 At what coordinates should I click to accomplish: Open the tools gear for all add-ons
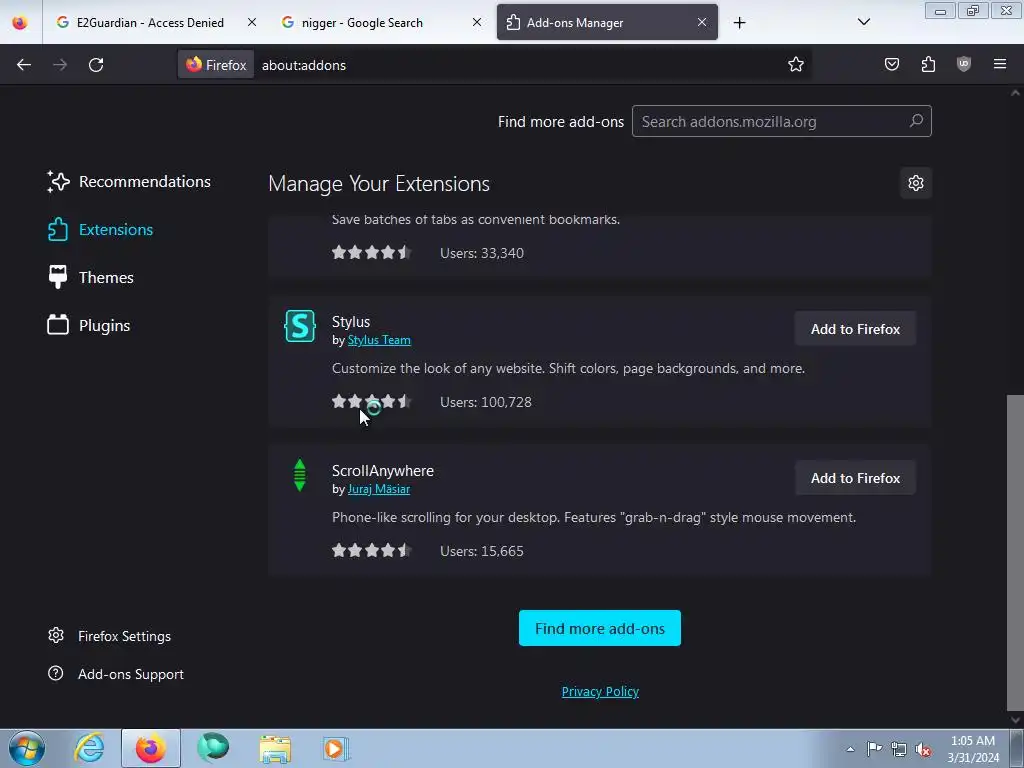916,183
